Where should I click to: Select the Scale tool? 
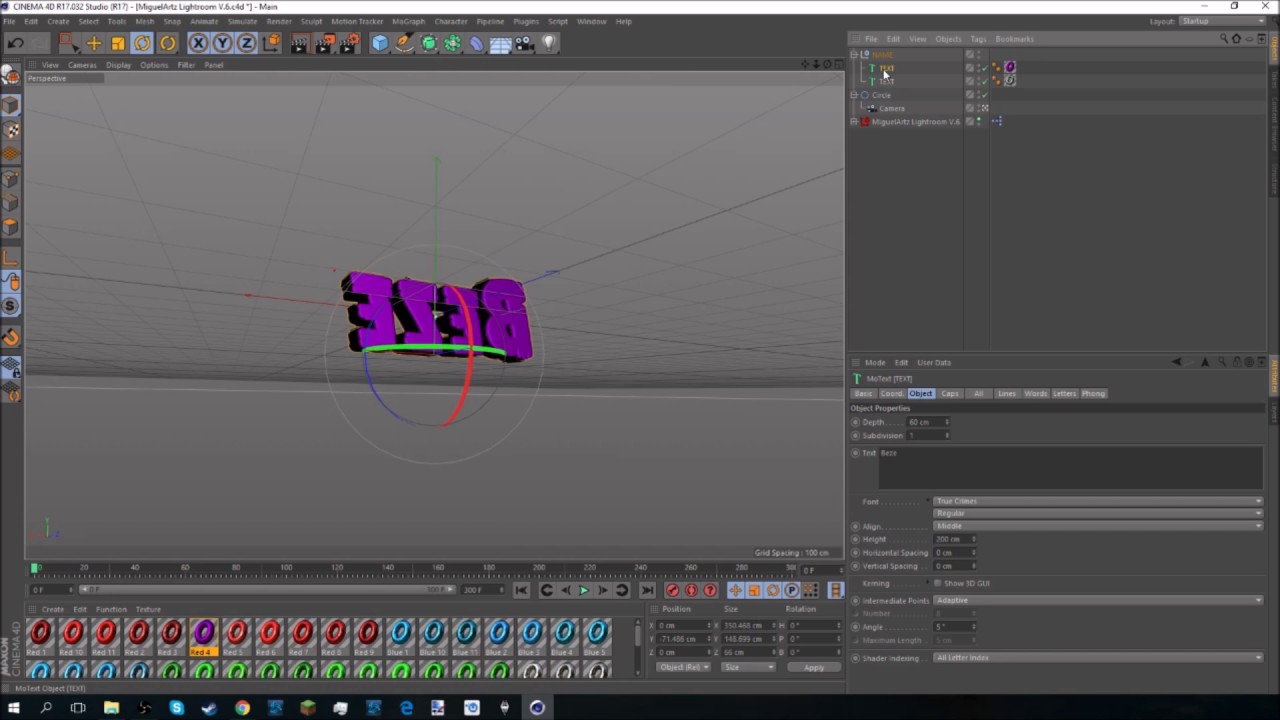click(x=118, y=43)
